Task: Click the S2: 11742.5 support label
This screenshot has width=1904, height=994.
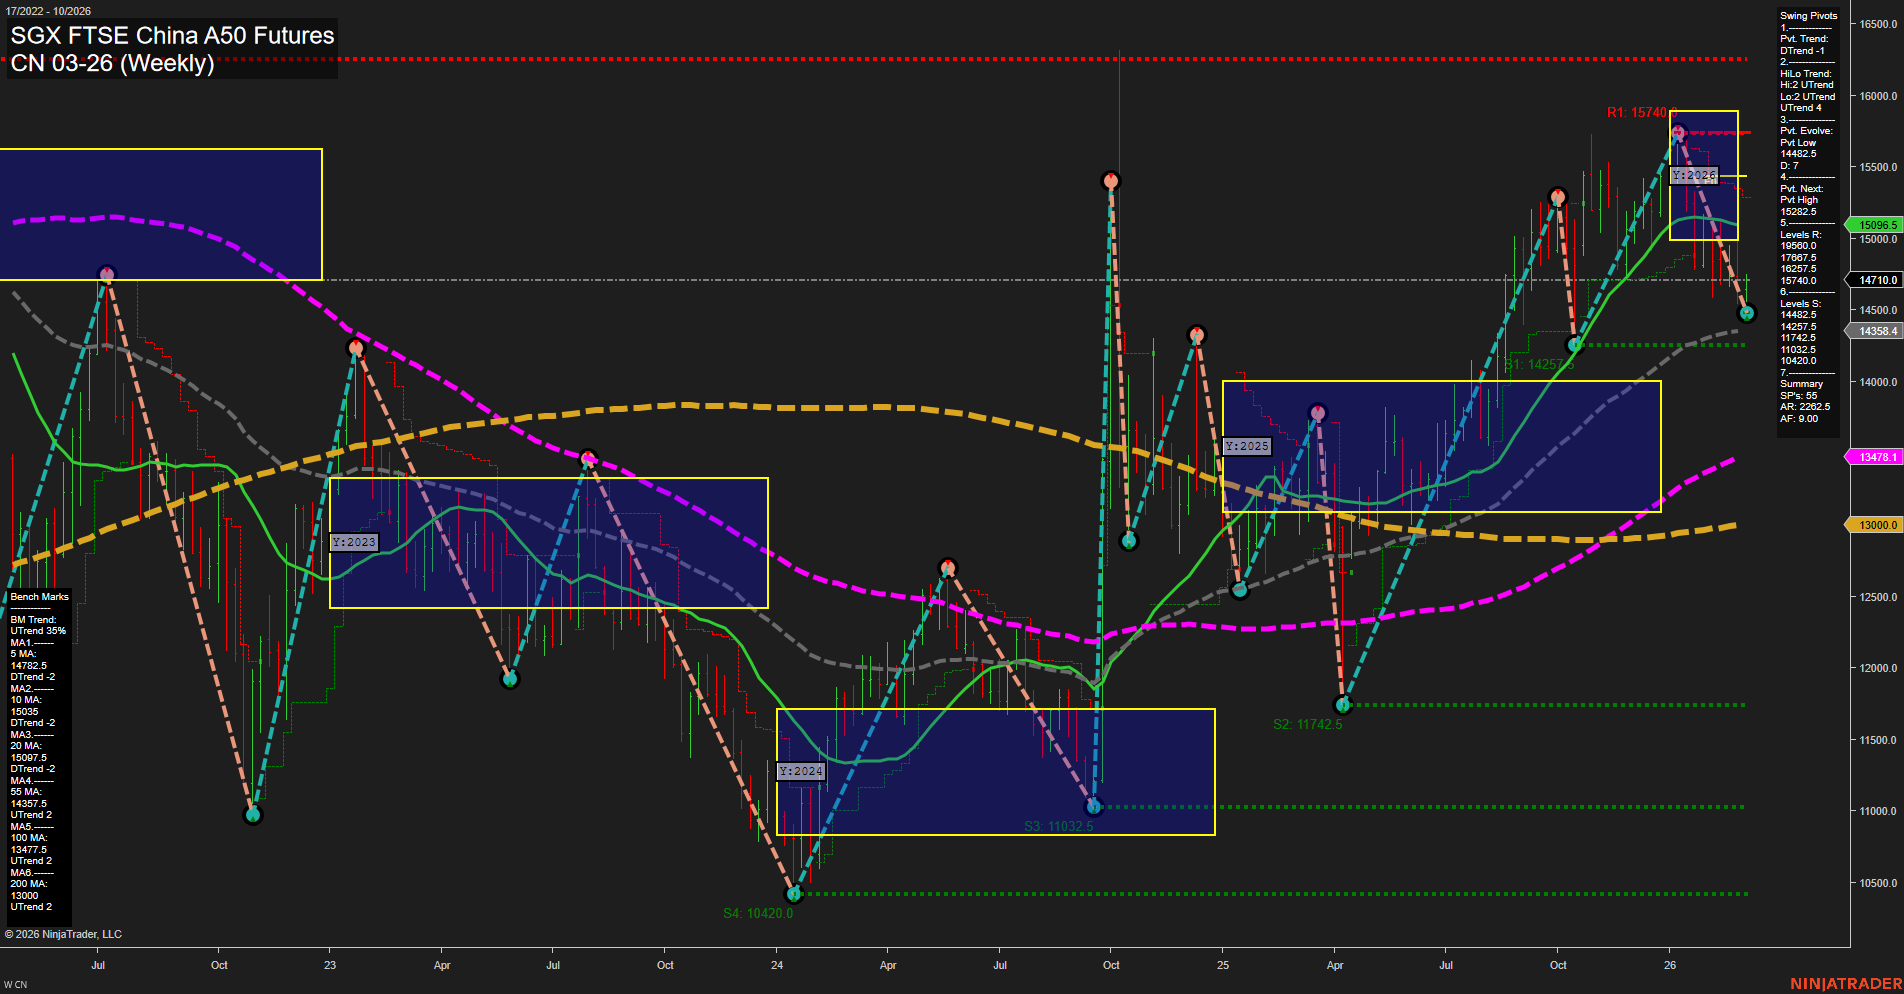Action: [x=1306, y=723]
